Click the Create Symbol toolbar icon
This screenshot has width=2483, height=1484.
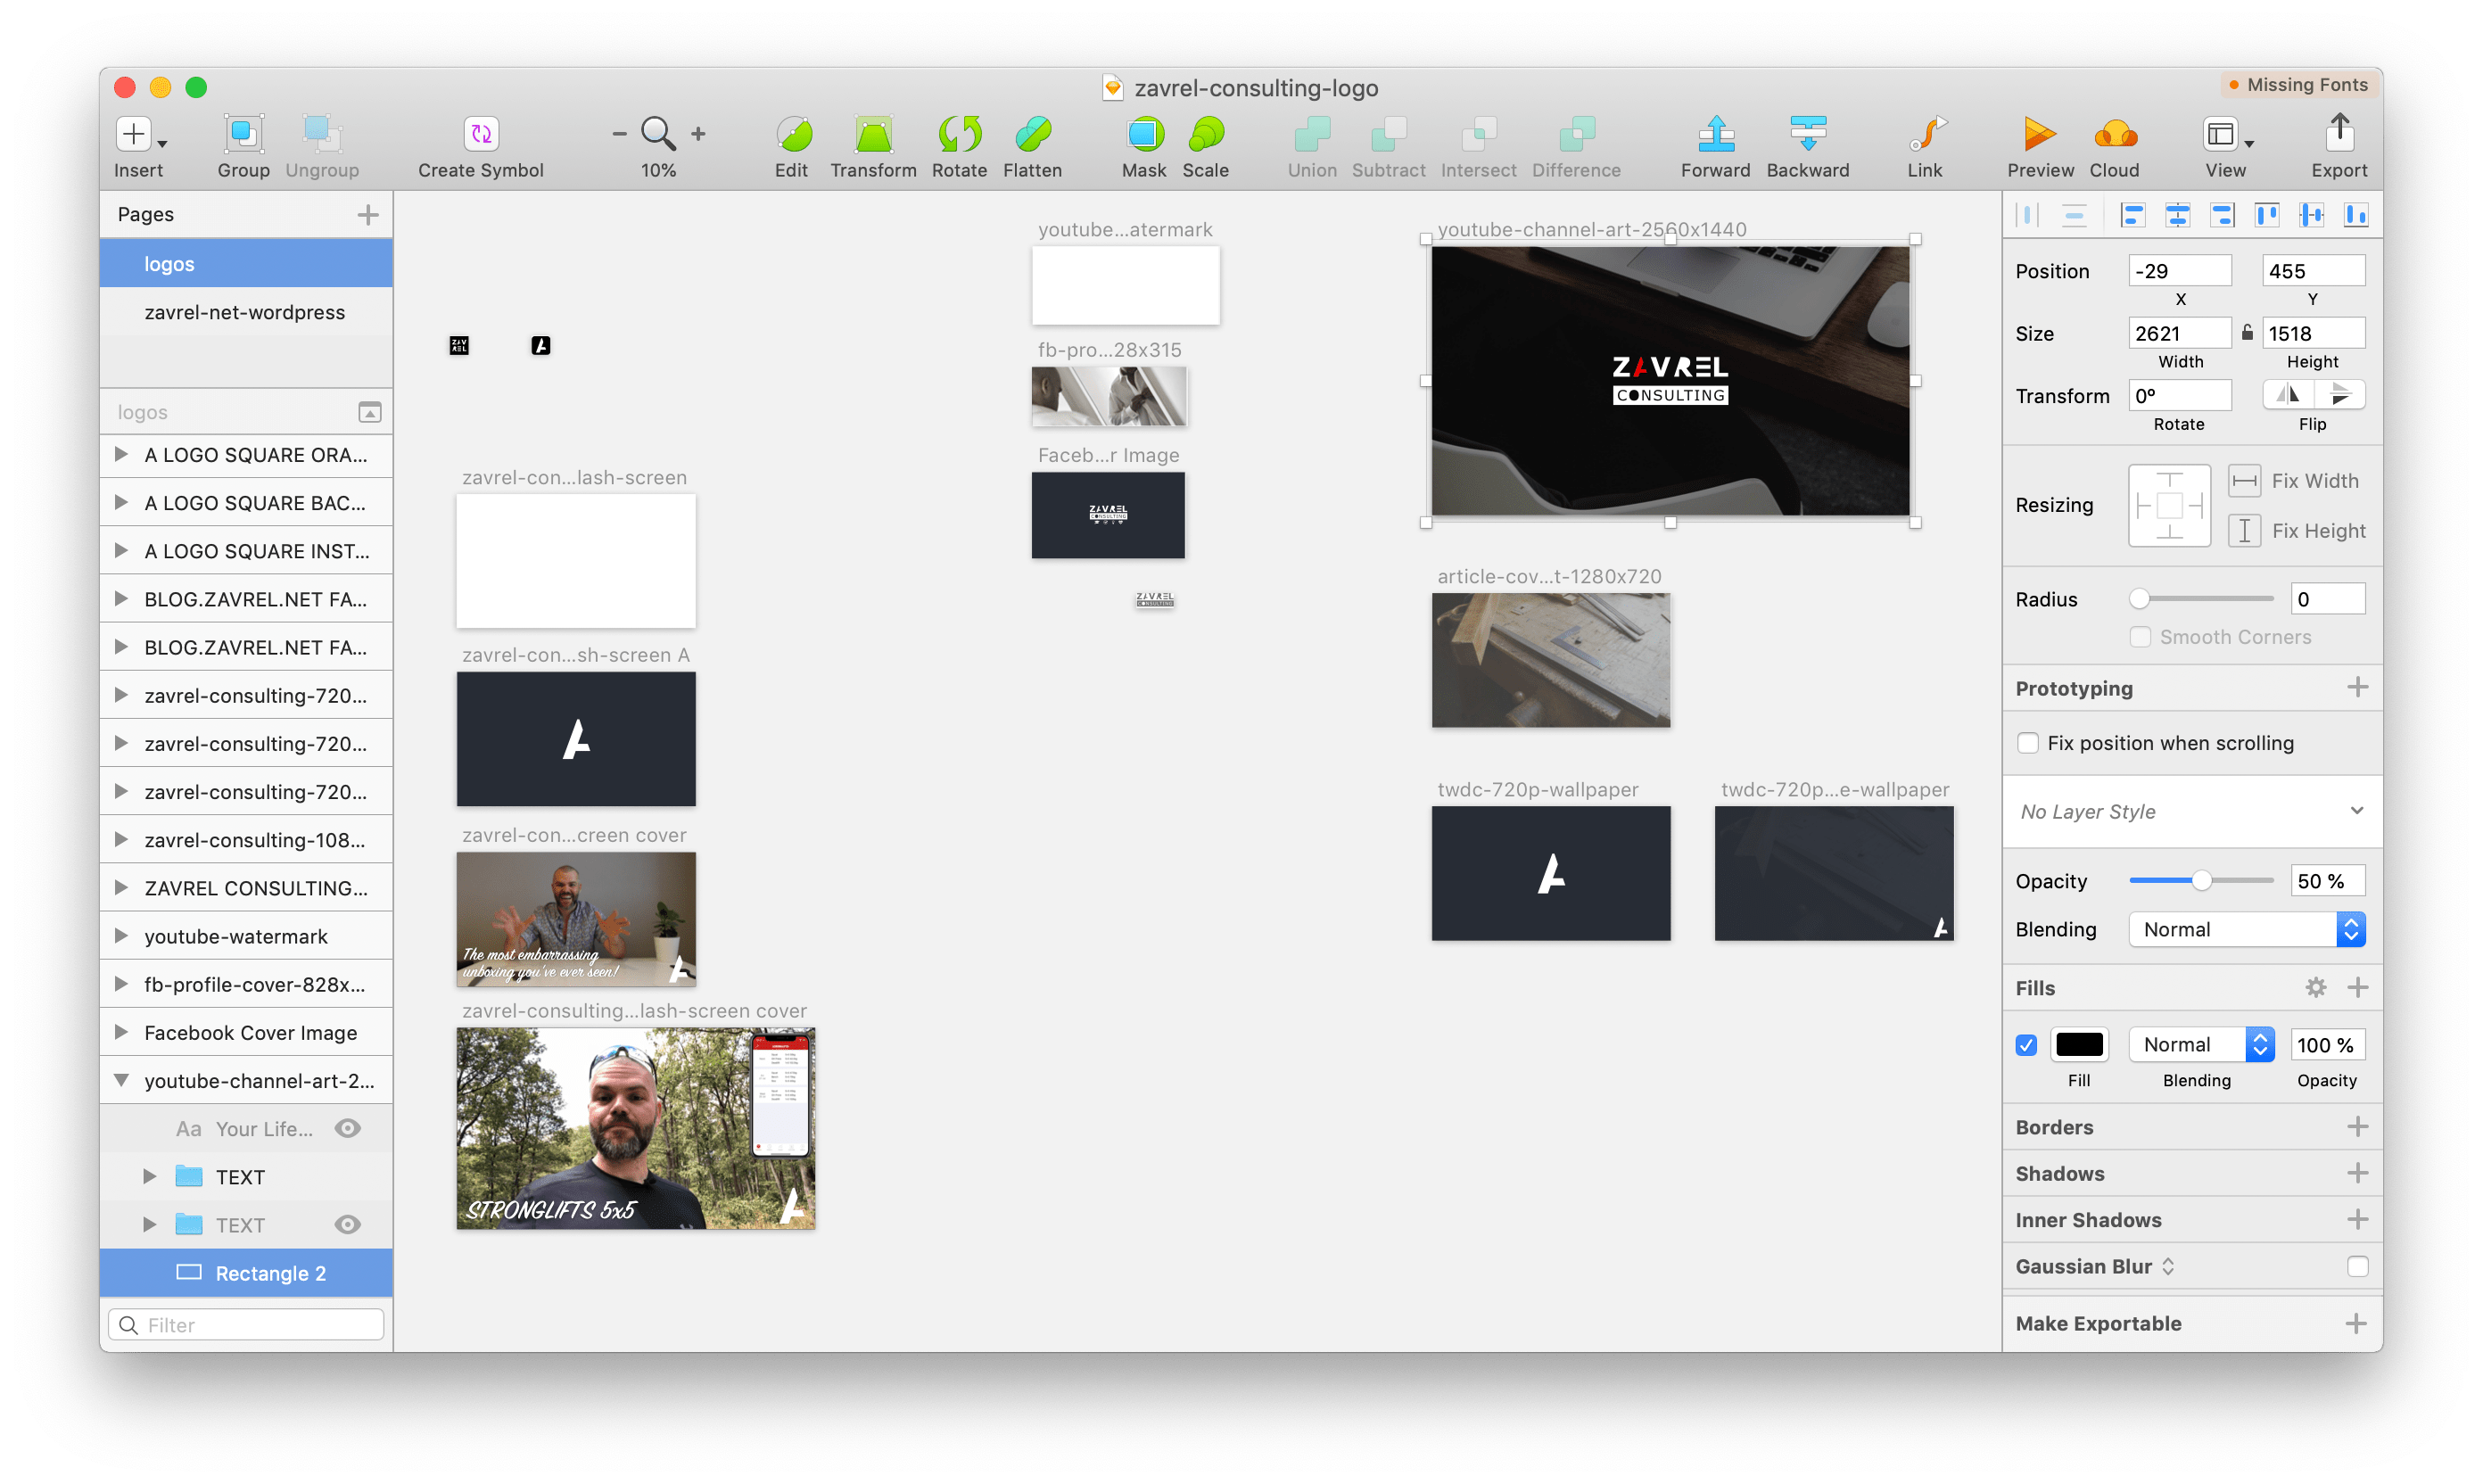[x=480, y=134]
